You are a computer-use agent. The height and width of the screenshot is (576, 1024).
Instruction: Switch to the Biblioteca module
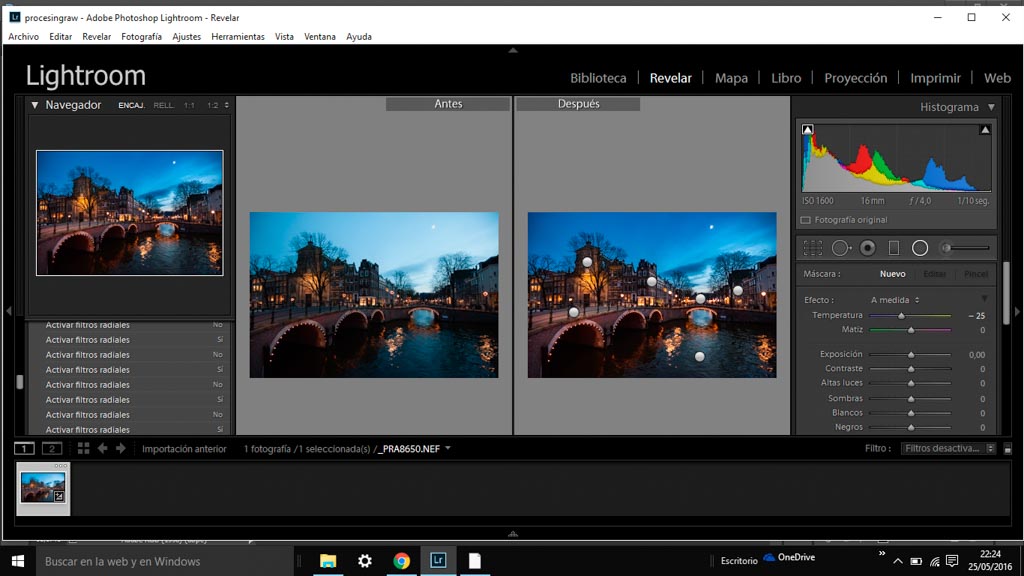(x=598, y=78)
